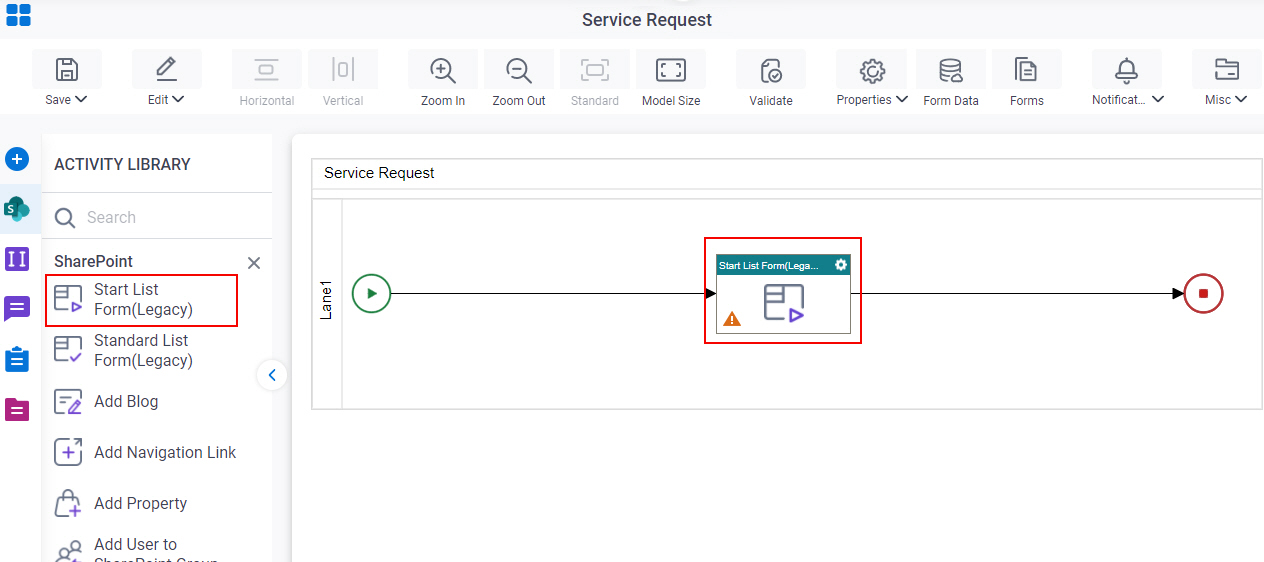Select the magenta folder sidebar icon
This screenshot has width=1264, height=562.
17,409
